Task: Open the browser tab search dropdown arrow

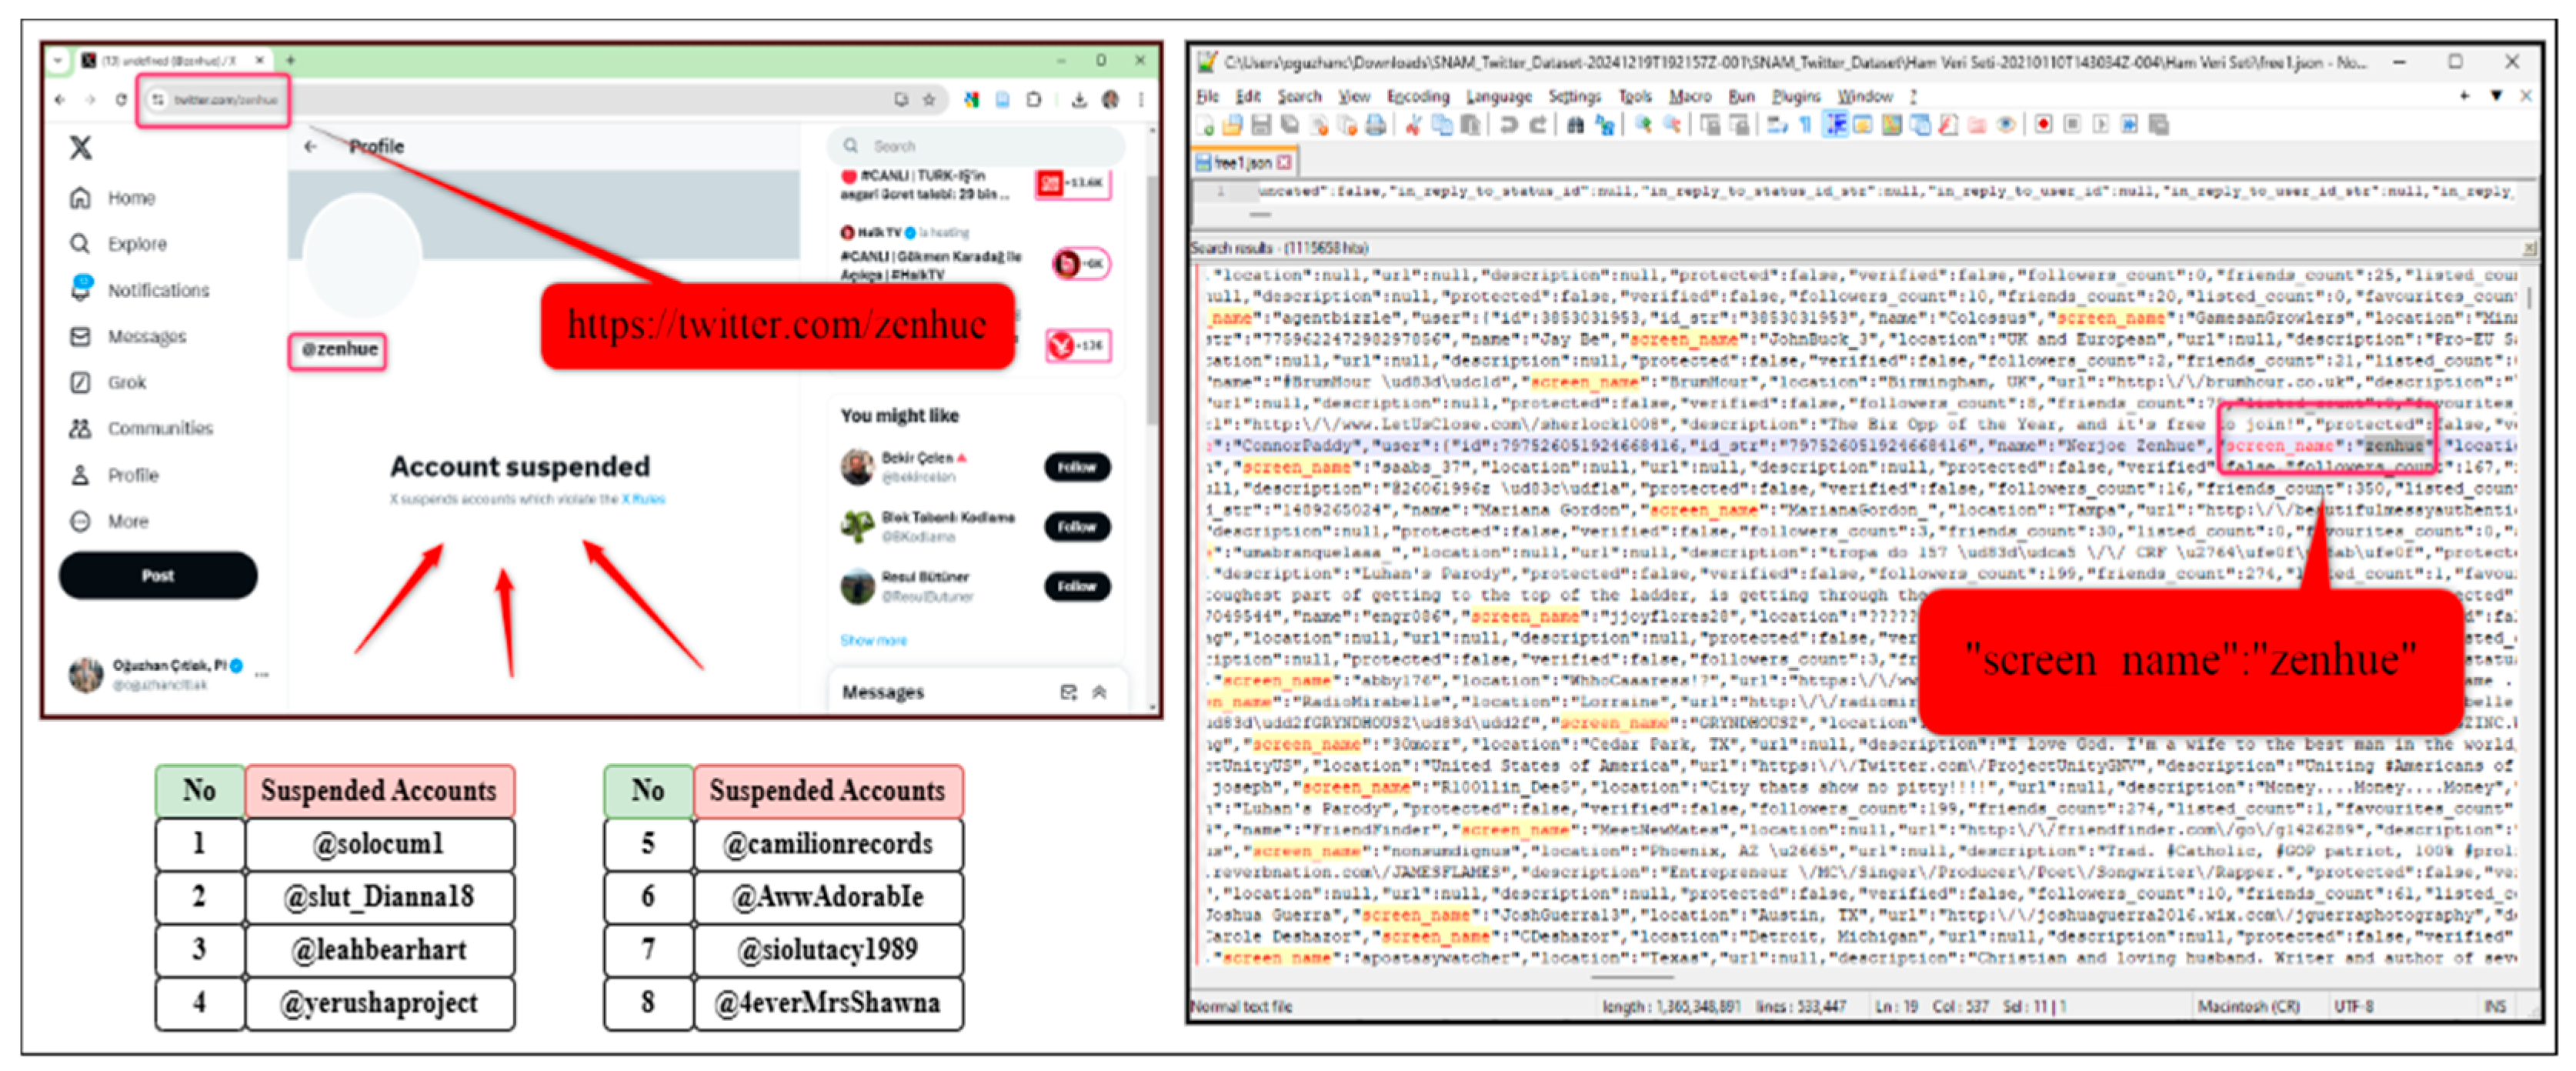Action: pyautogui.click(x=58, y=61)
